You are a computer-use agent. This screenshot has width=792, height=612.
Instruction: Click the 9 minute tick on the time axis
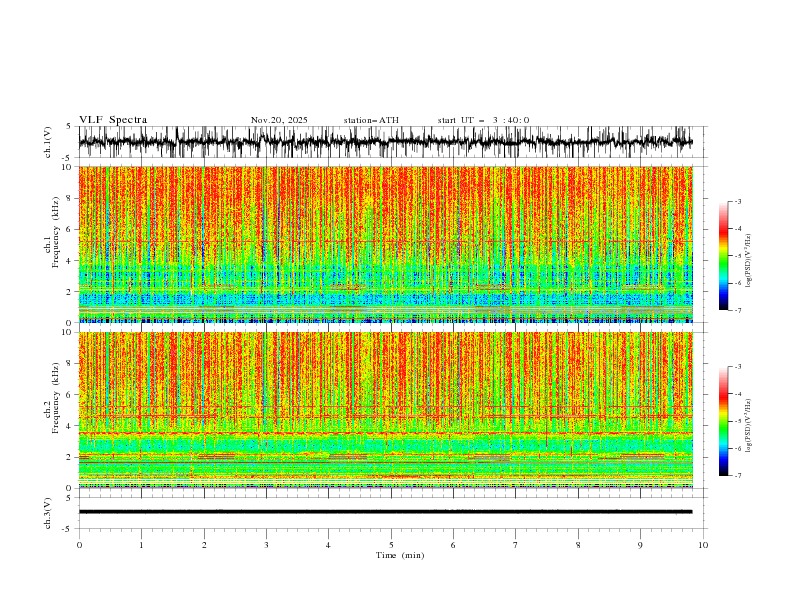point(640,545)
